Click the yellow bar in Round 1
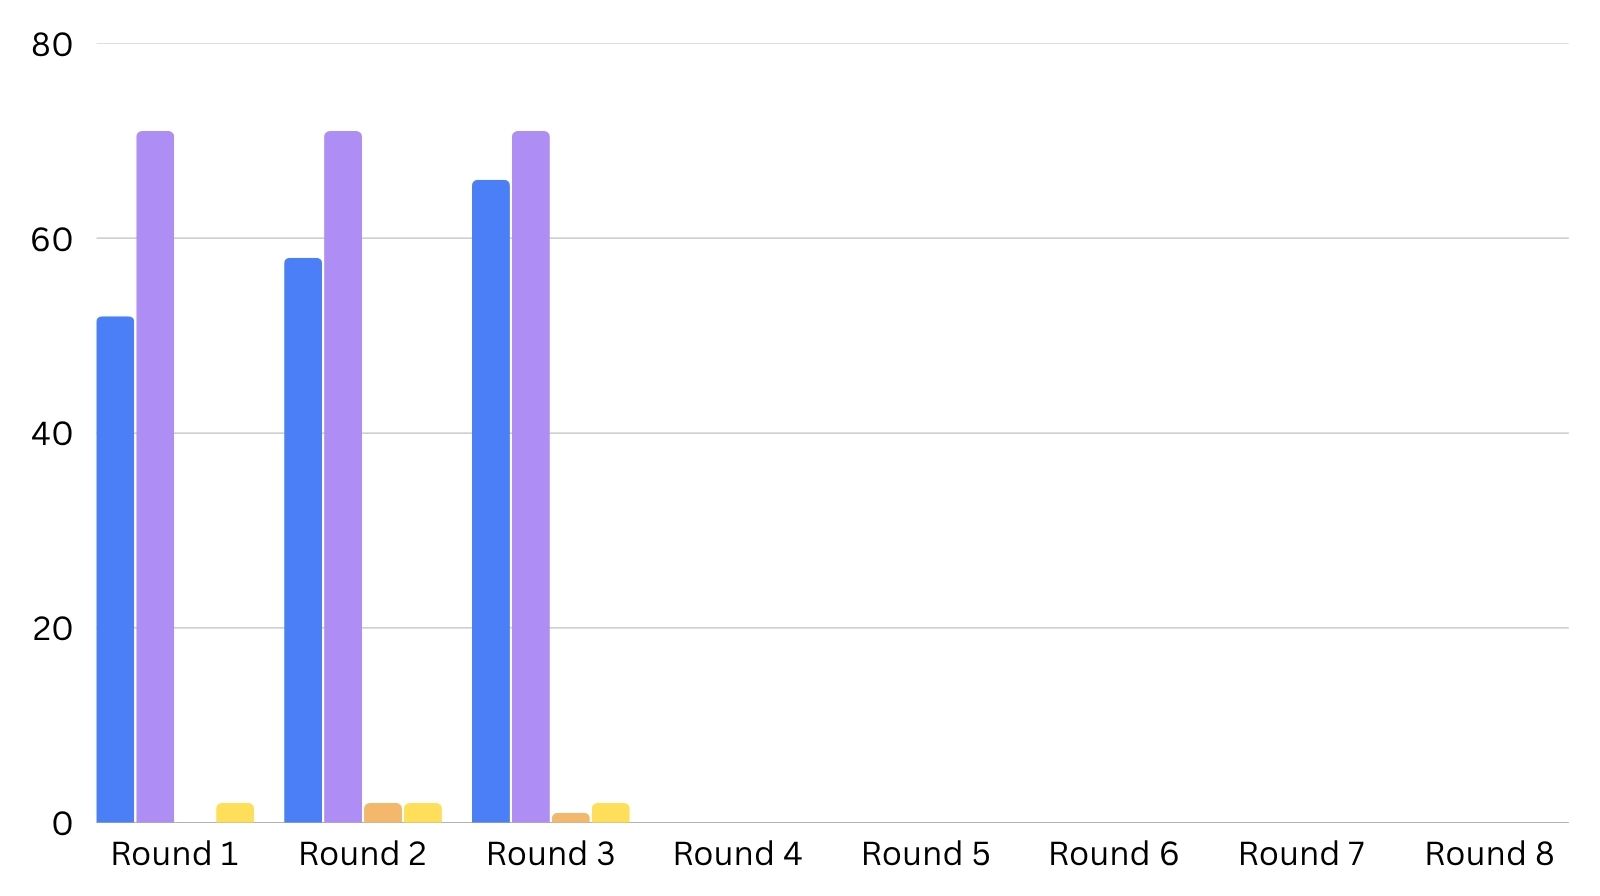Image resolution: width=1600 pixels, height=896 pixels. (235, 813)
